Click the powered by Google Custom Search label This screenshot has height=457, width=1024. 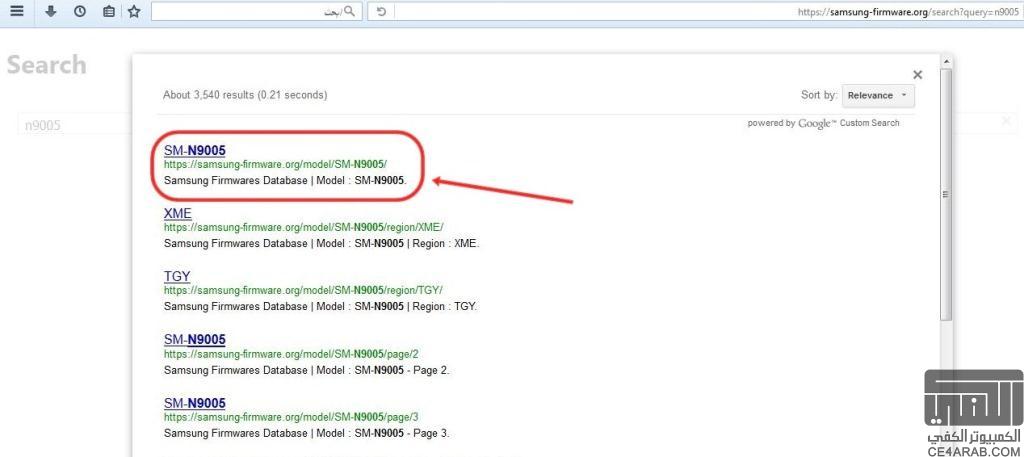click(x=824, y=123)
